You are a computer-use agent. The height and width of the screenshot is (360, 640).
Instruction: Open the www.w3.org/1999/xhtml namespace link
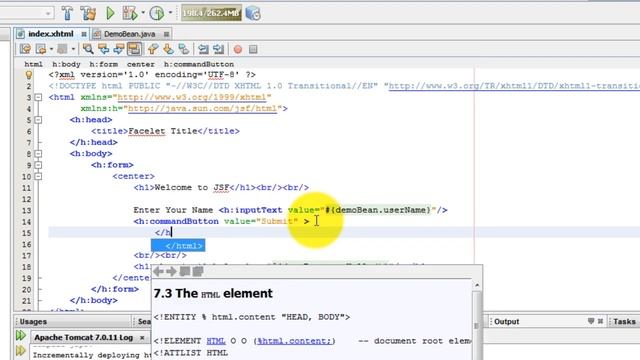pyautogui.click(x=192, y=98)
